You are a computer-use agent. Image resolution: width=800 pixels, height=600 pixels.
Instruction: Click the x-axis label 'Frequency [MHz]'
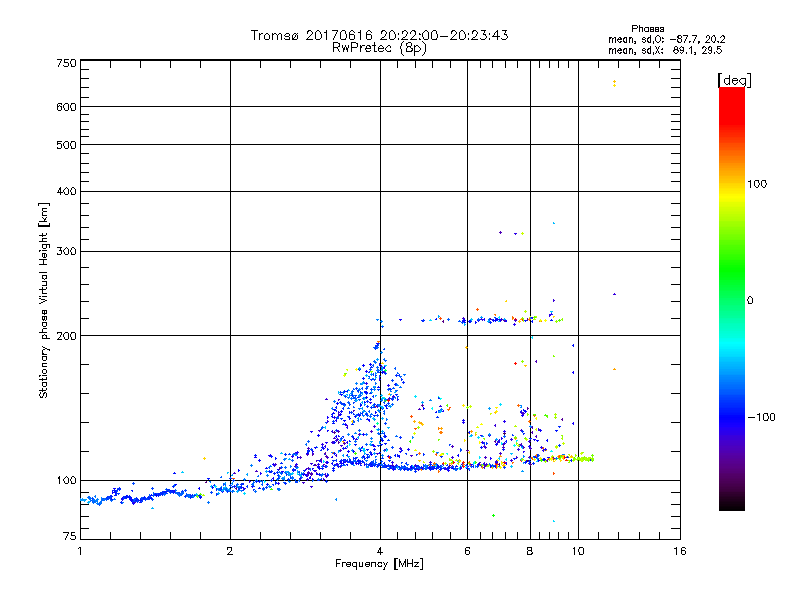point(379,564)
